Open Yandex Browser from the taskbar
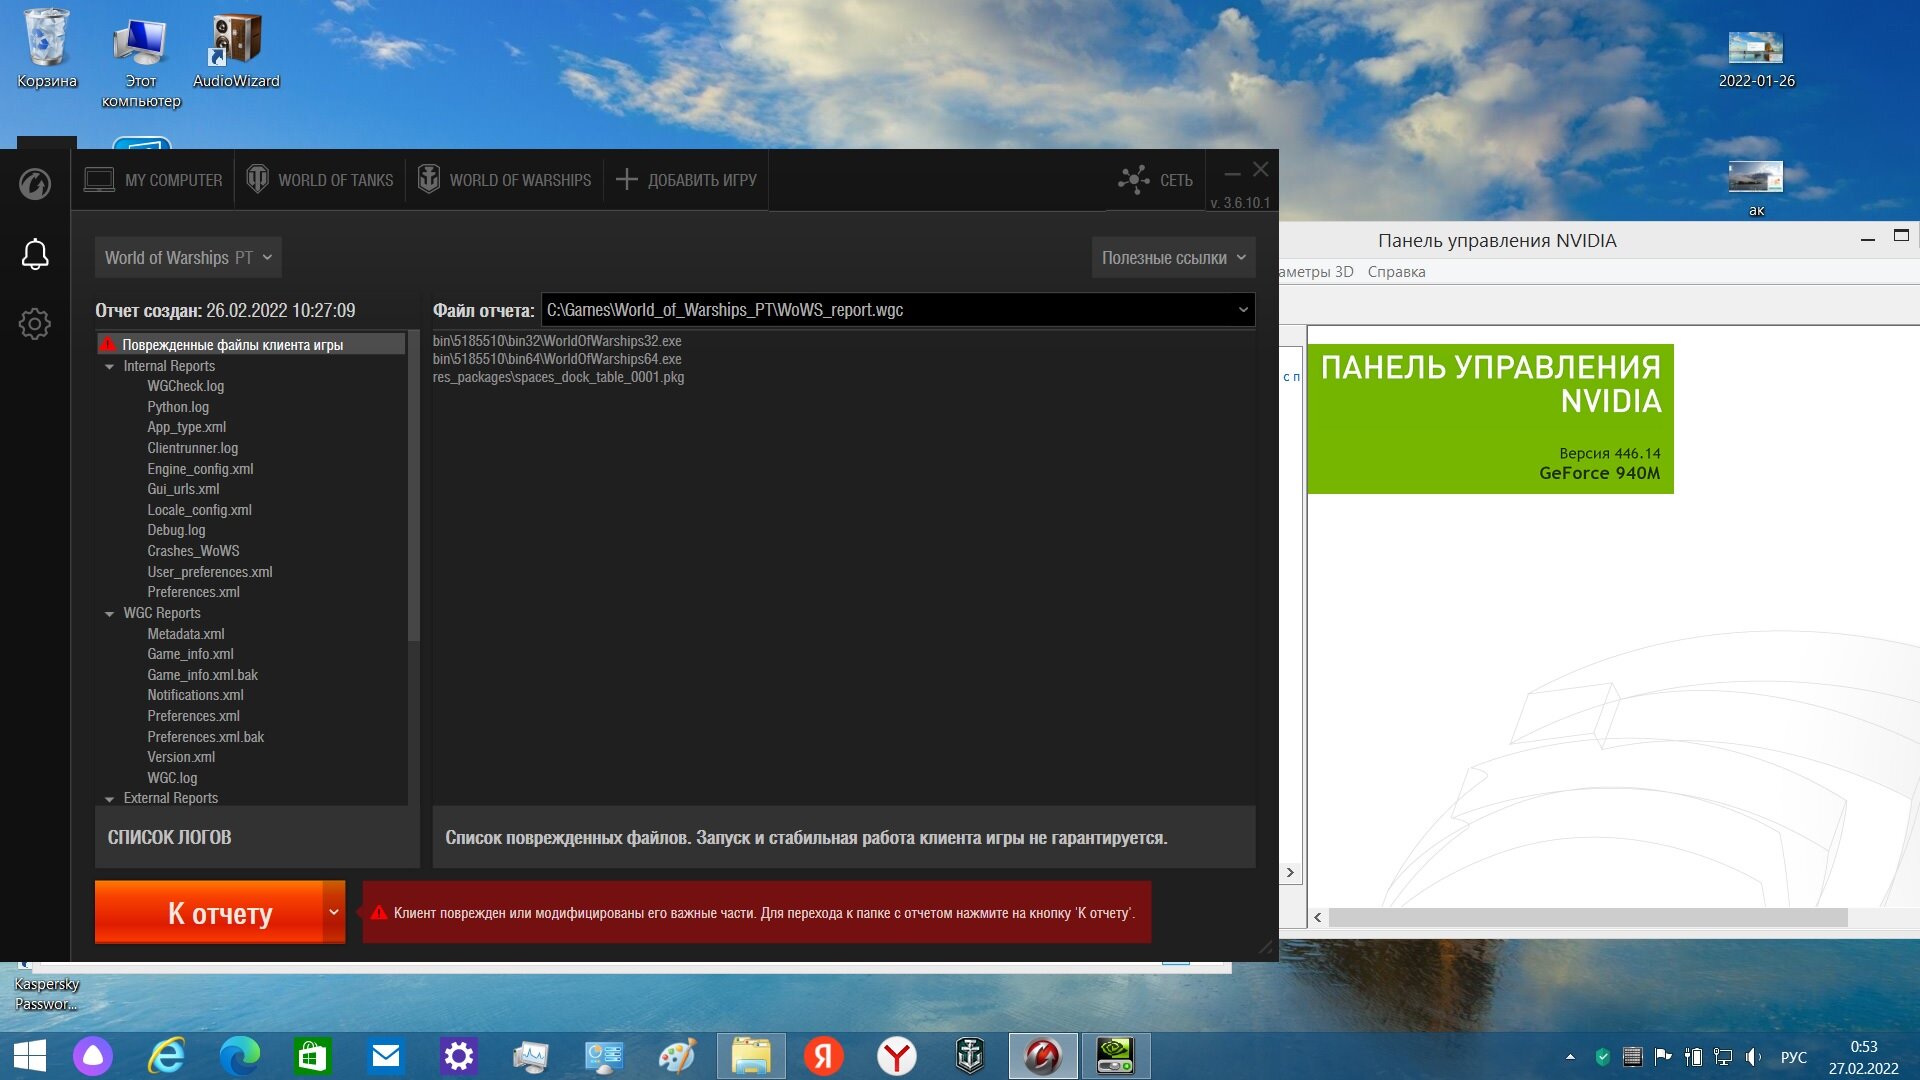 (897, 1056)
